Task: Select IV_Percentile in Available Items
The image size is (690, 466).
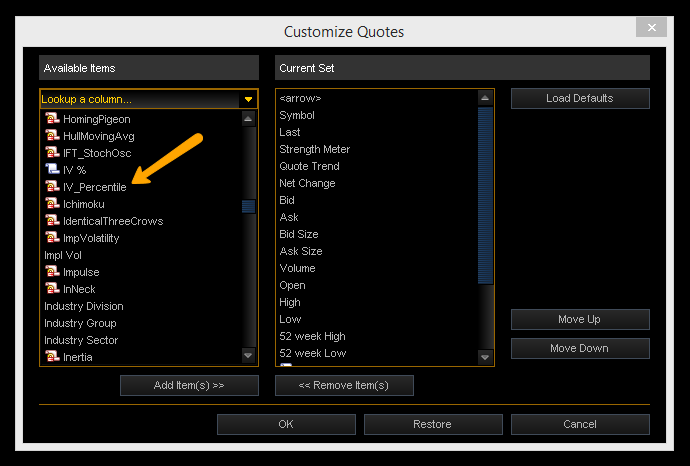Action: tap(94, 187)
